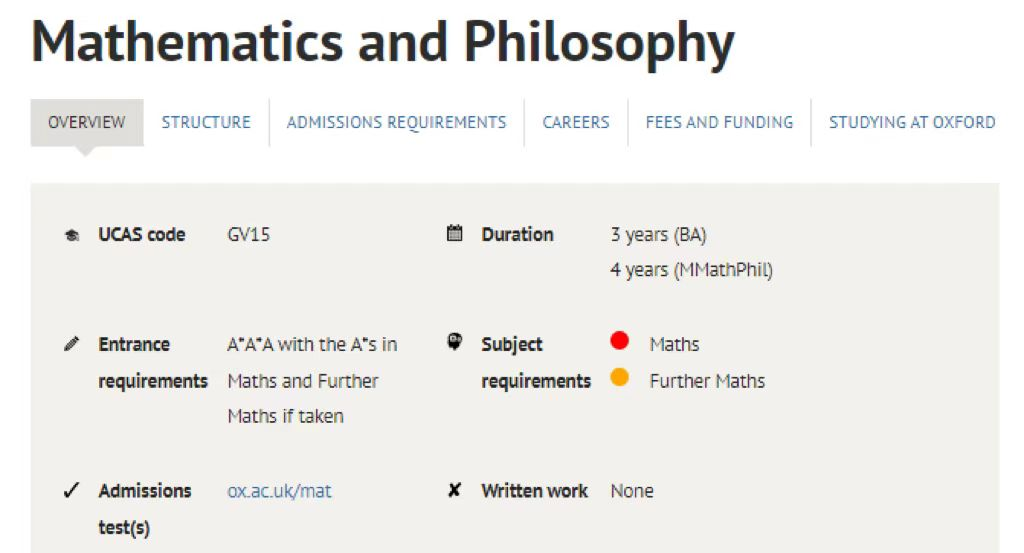
Task: Click the orange dot next to Further Maths
Action: point(619,377)
